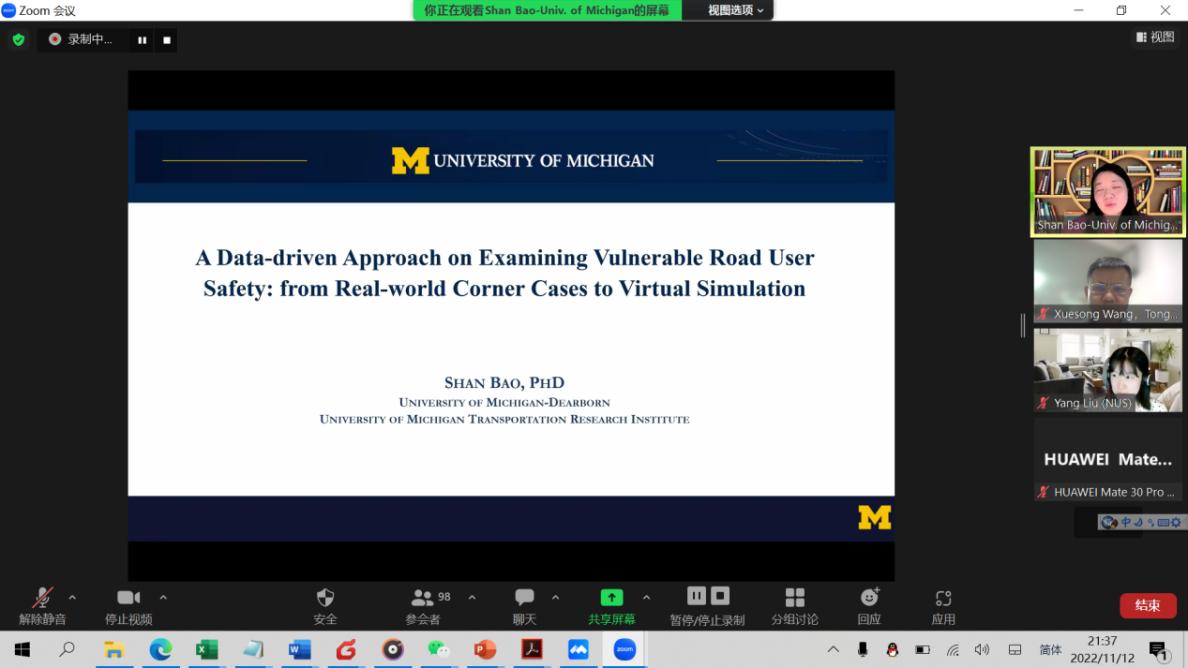Viewport: 1188px width, 668px height.
Task: Open Breakout Rooms
Action: click(794, 598)
